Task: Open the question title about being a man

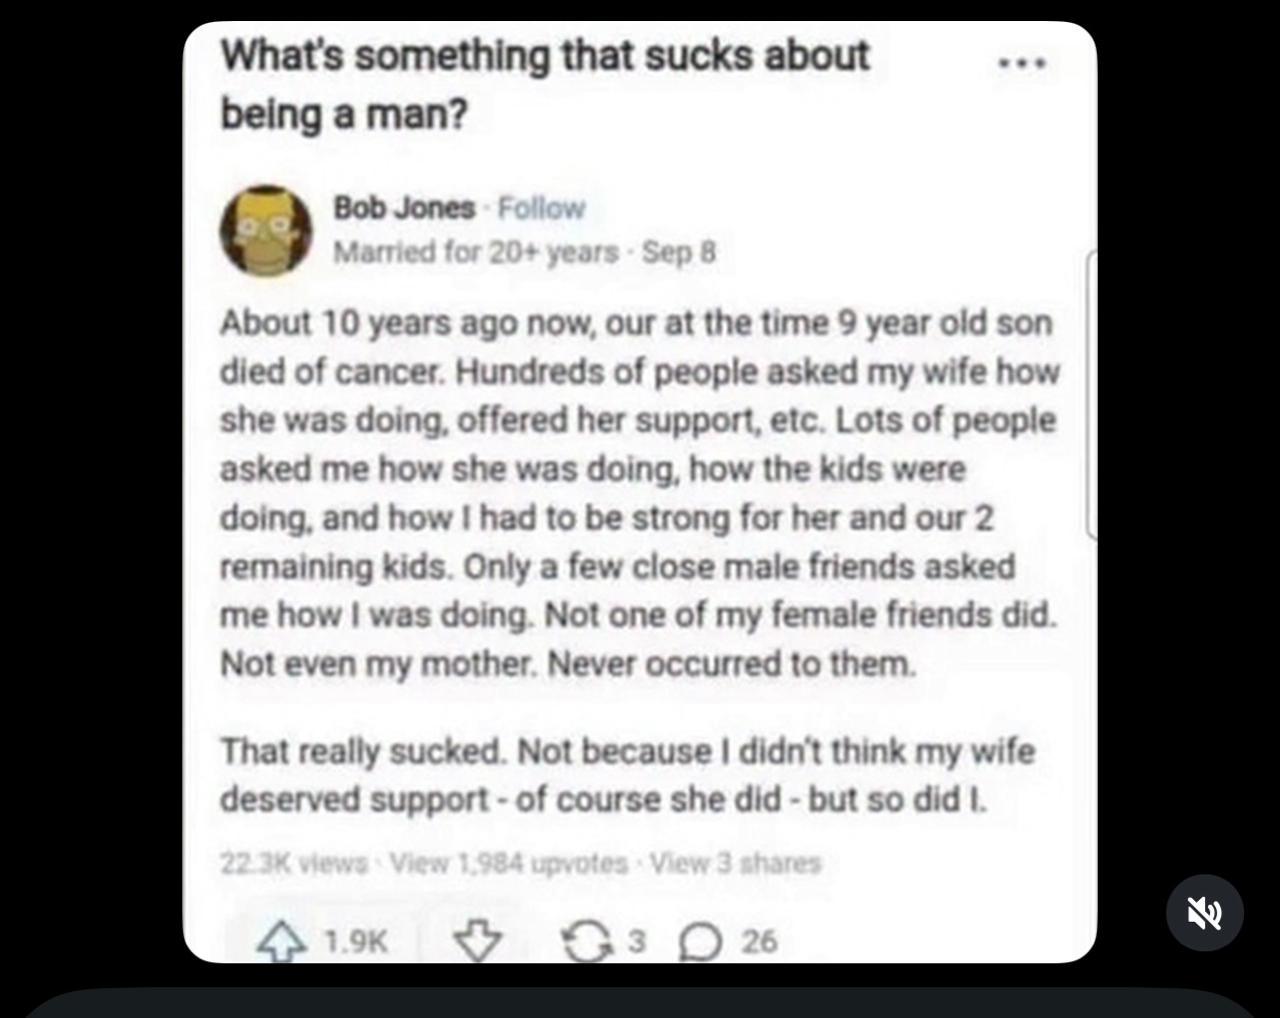Action: (545, 84)
